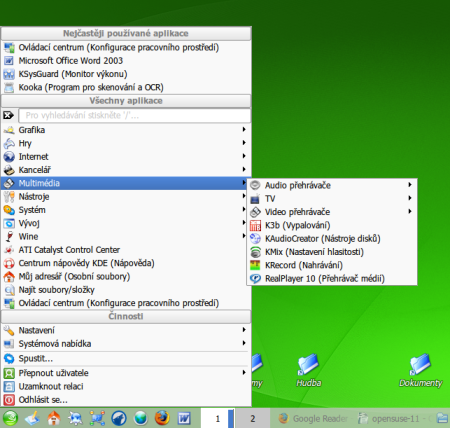
Task: Click the Nástroje tools icon
Action: click(9, 197)
